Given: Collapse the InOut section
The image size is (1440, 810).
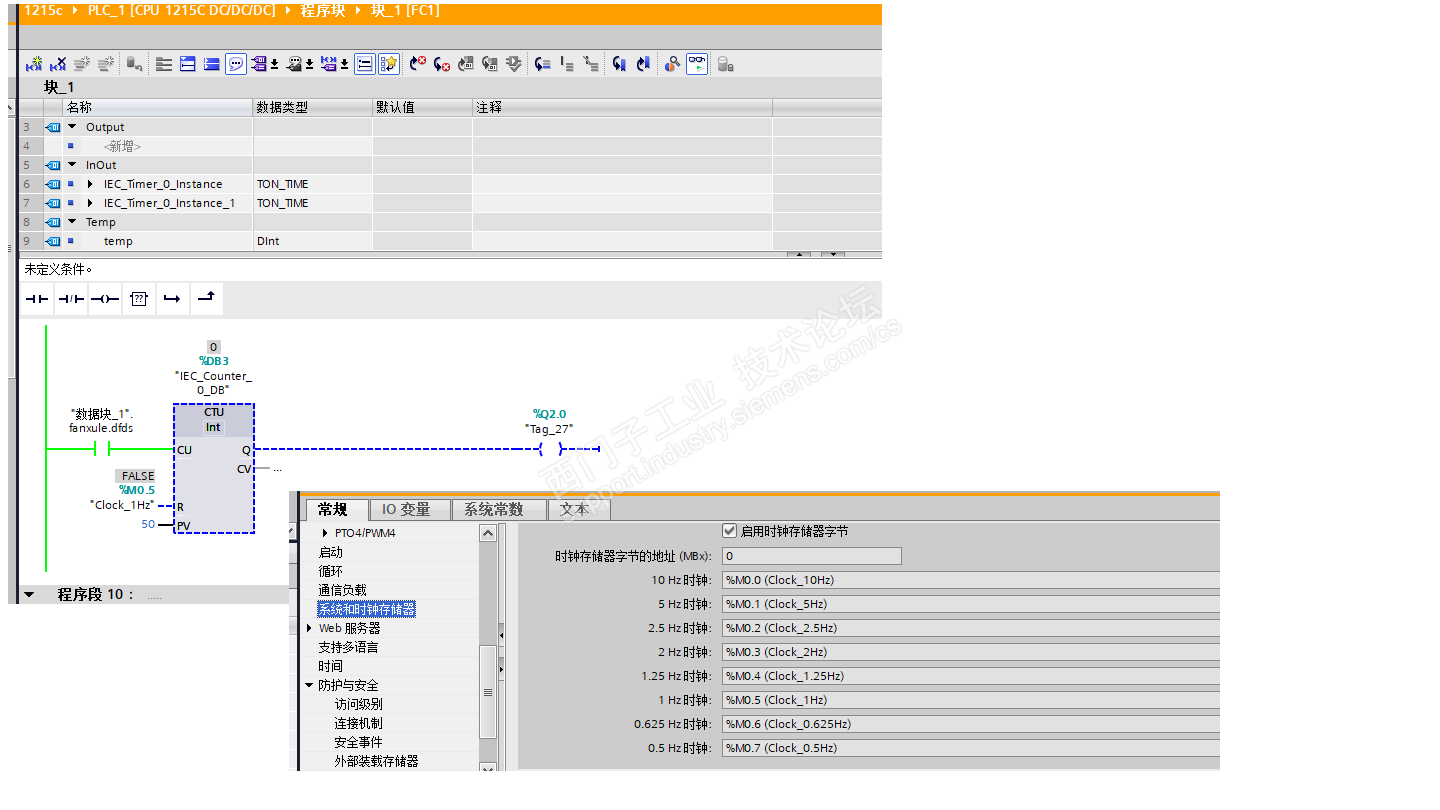Looking at the screenshot, I should pyautogui.click(x=72, y=165).
